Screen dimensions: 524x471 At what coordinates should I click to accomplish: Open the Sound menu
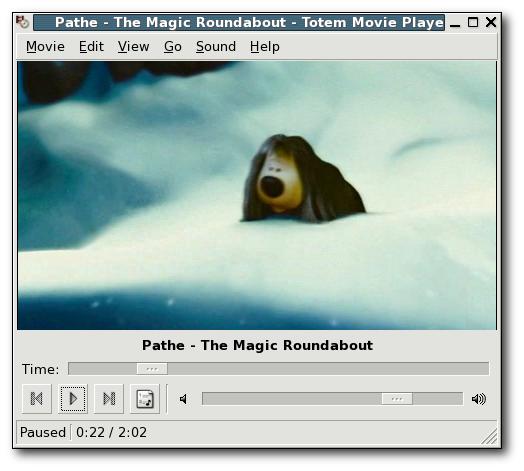[216, 46]
